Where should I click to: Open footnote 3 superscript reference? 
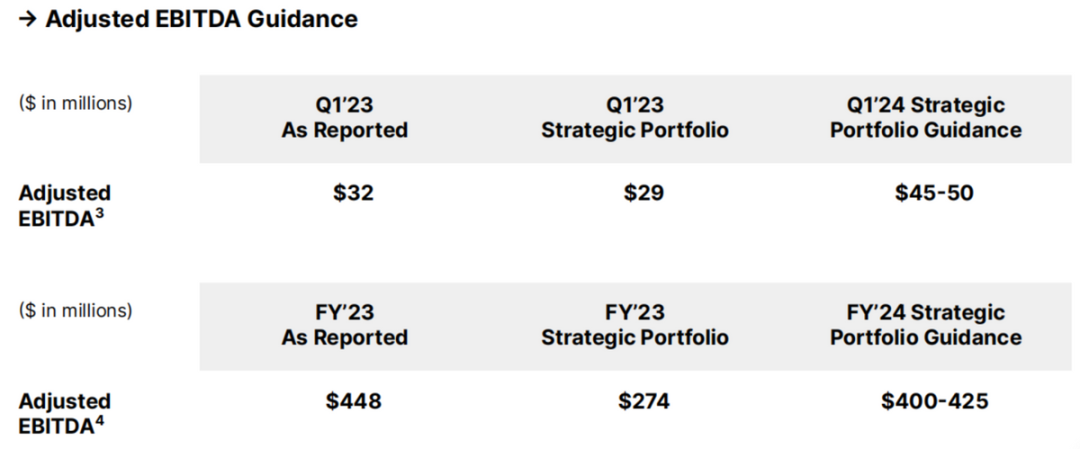pyautogui.click(x=102, y=212)
